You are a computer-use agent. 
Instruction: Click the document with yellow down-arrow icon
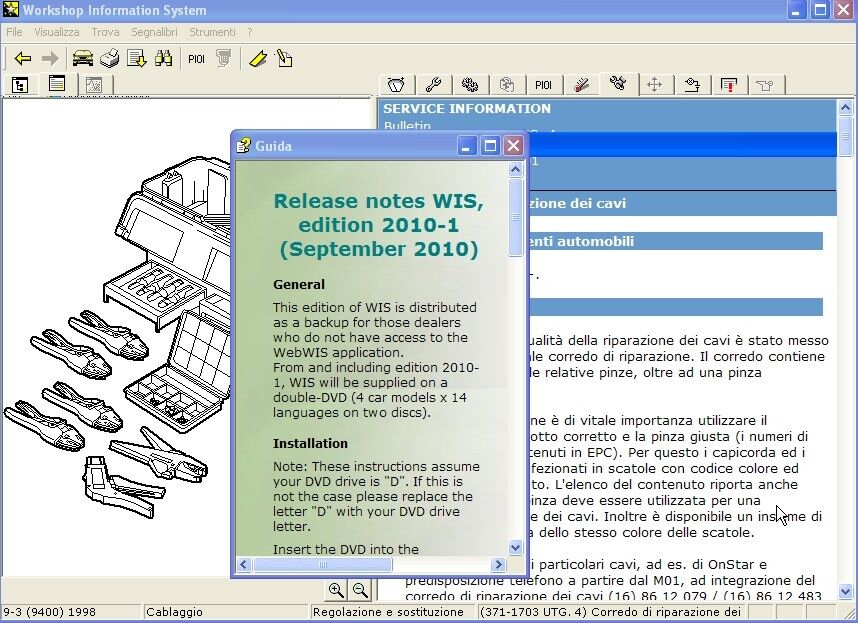point(136,59)
